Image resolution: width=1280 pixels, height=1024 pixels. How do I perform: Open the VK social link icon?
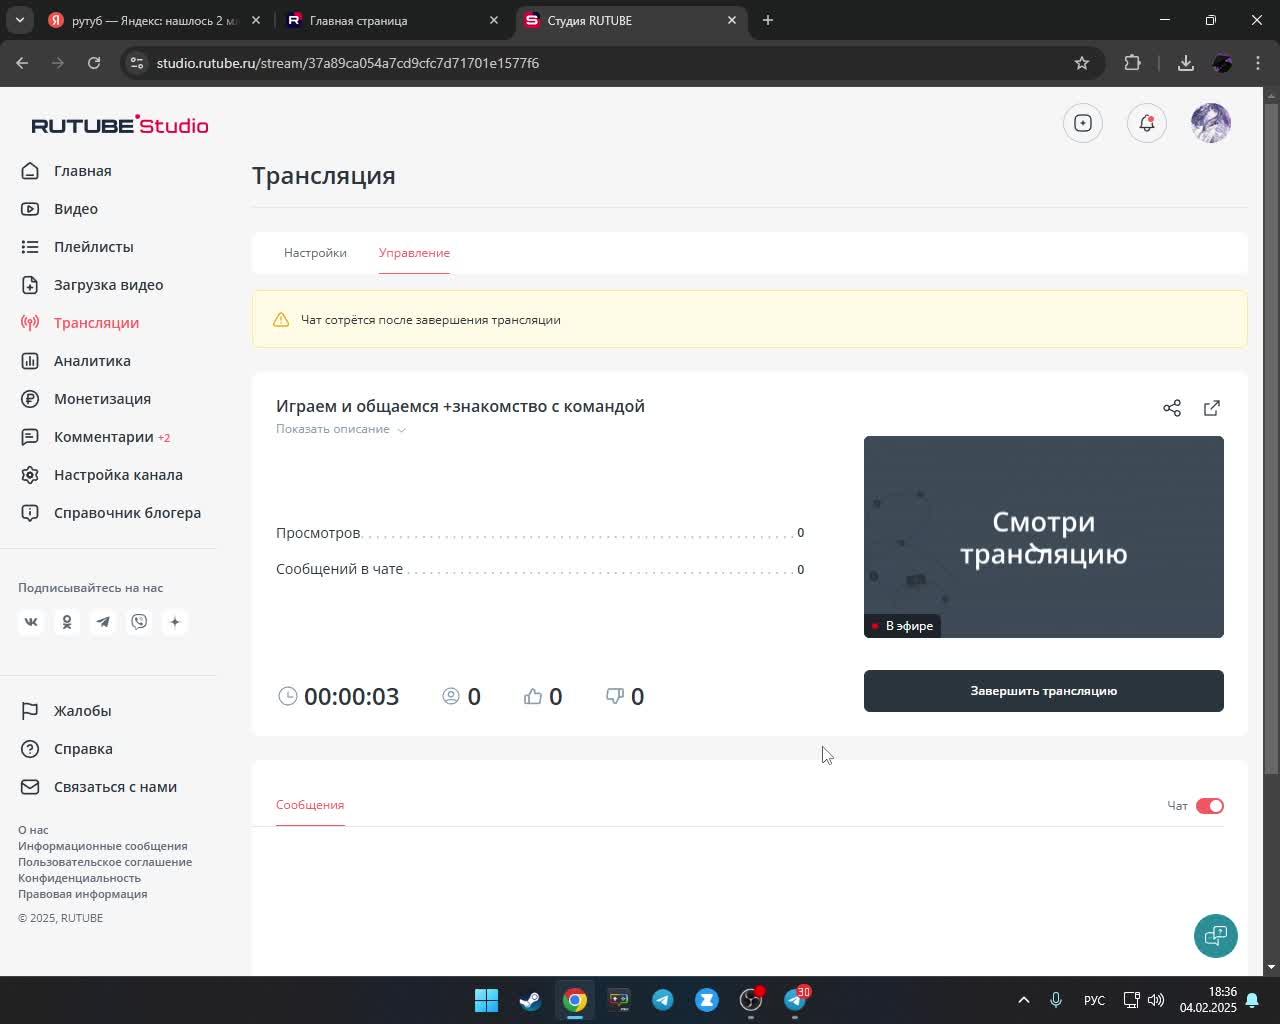pyautogui.click(x=31, y=622)
